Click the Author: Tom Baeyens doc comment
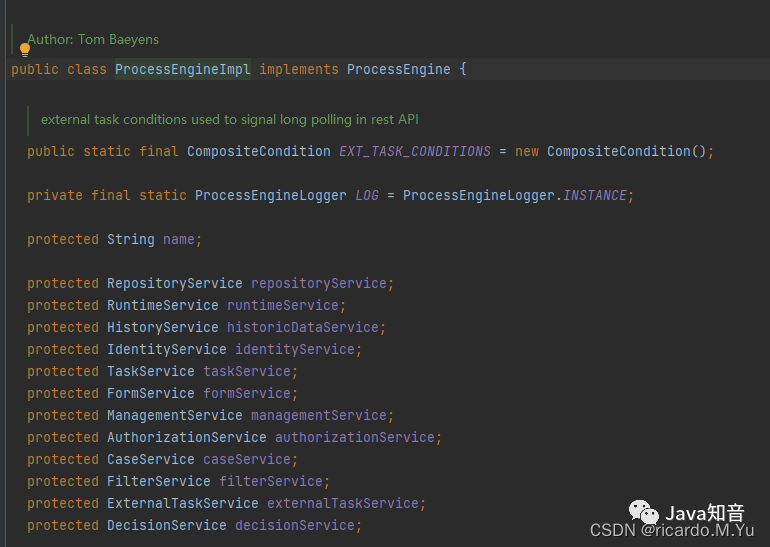770x547 pixels. click(x=93, y=39)
